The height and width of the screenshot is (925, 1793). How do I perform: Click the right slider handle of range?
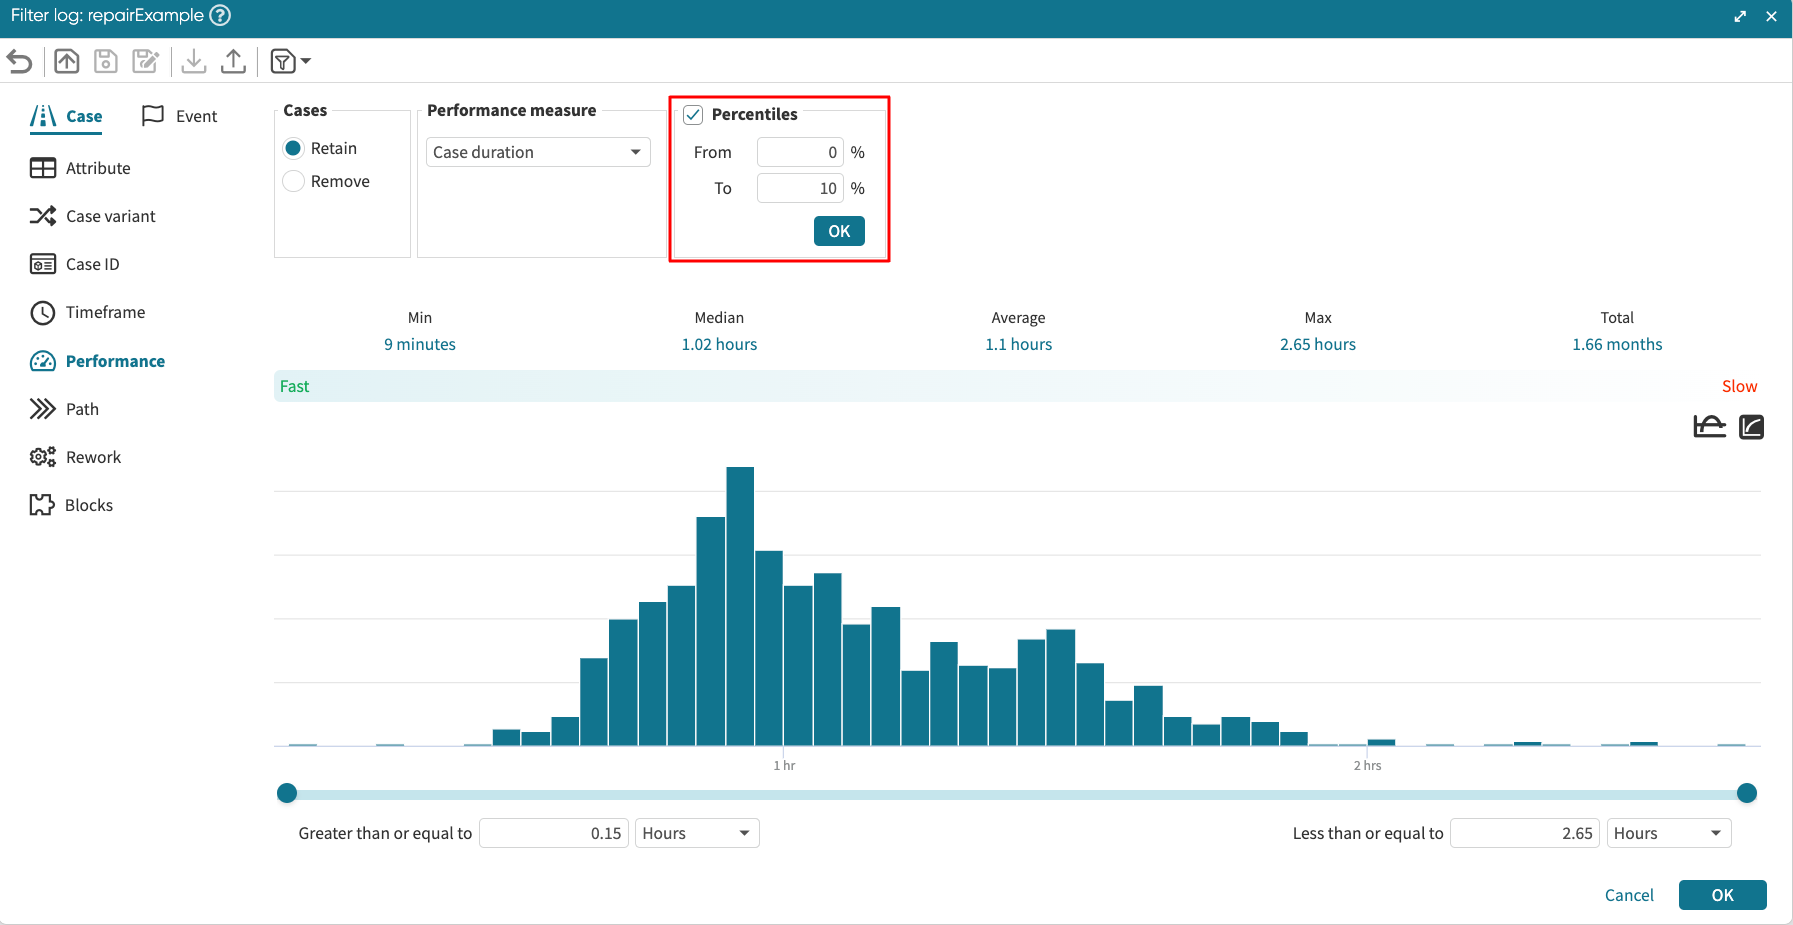[1747, 793]
